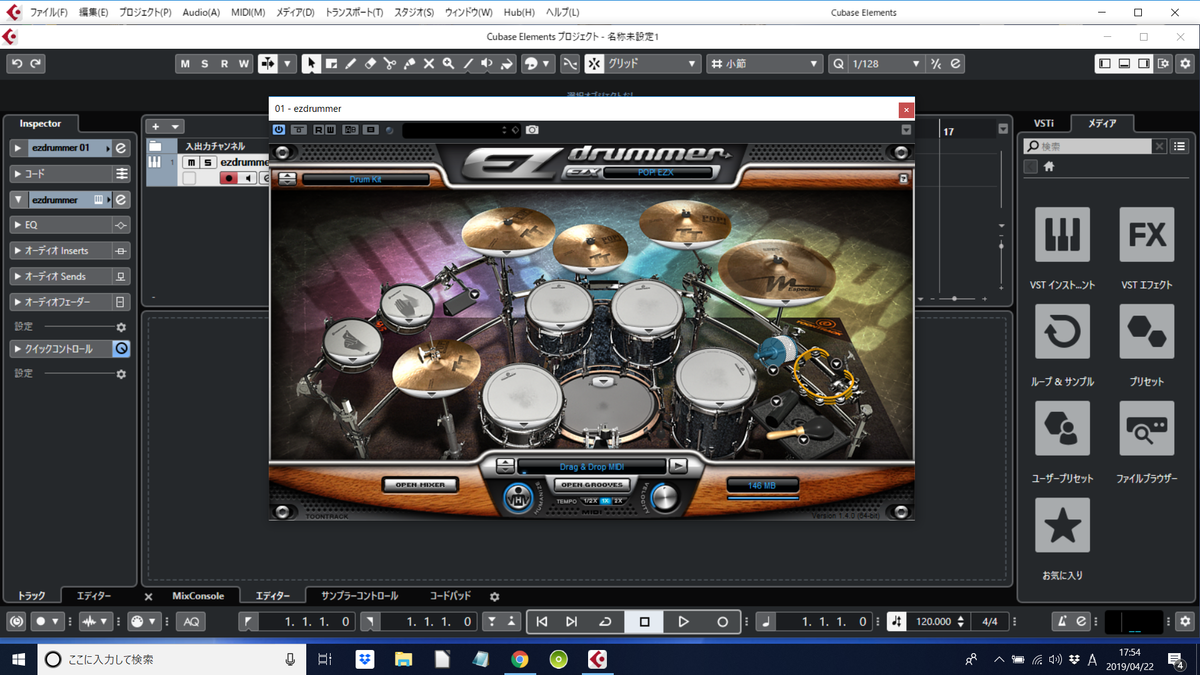Click the MediaBay home icon
Screen dimensions: 1200x675
coord(1049,167)
